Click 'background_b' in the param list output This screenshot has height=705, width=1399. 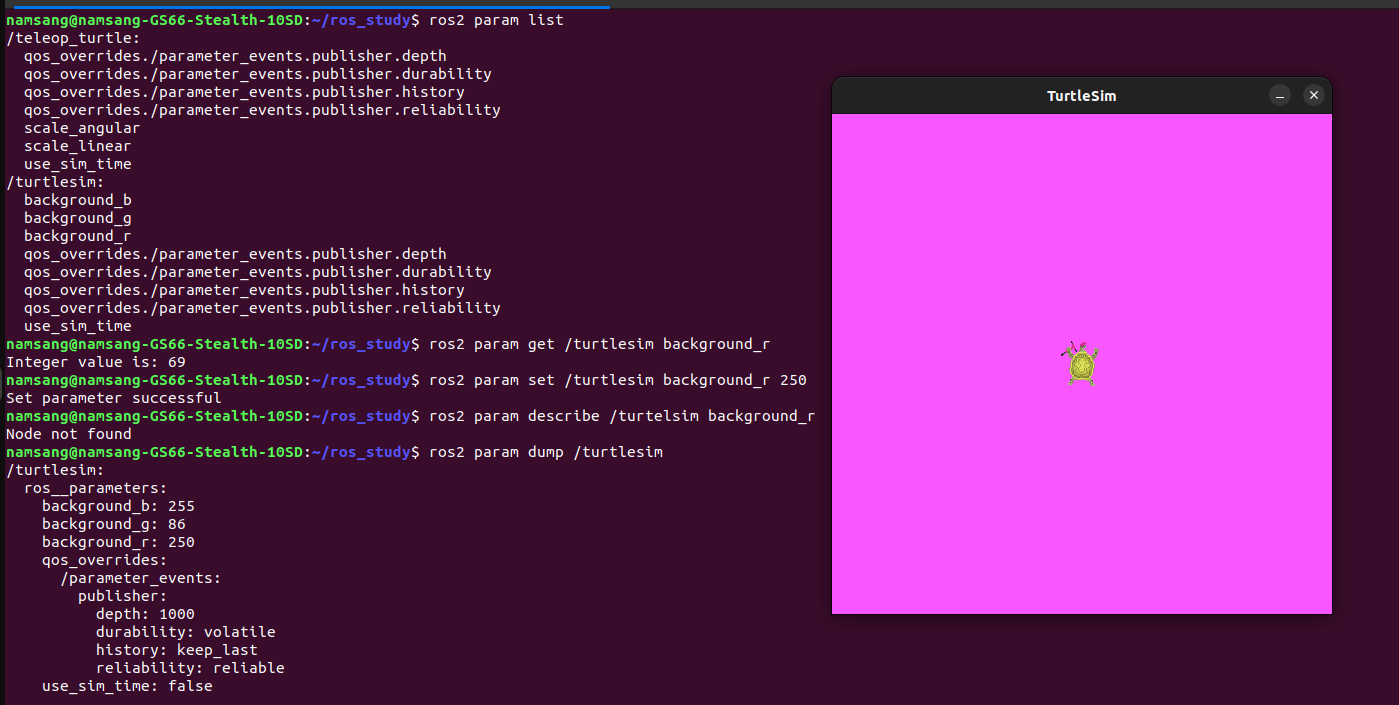[x=78, y=200]
